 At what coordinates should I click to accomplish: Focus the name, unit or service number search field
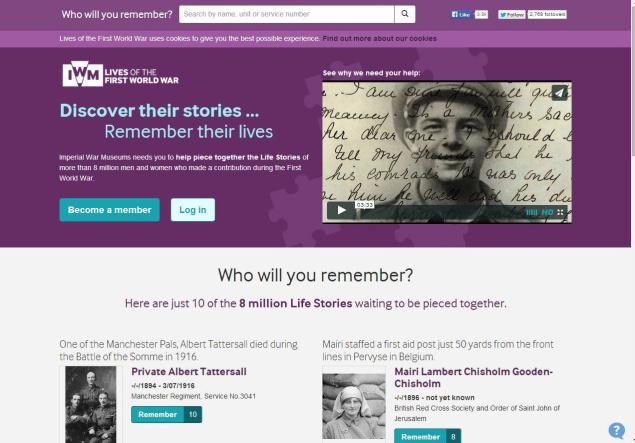(287, 14)
